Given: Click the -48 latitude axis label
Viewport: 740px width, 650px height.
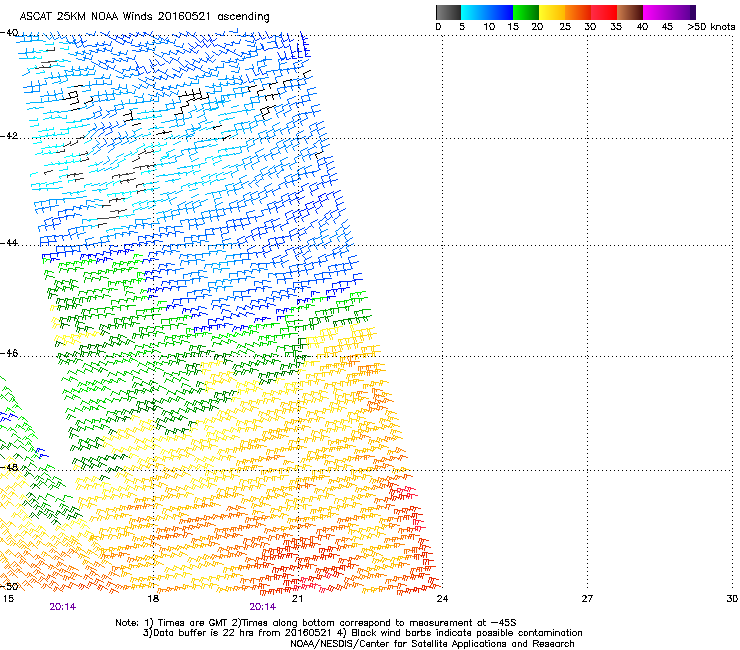Looking at the screenshot, I should click(9, 467).
